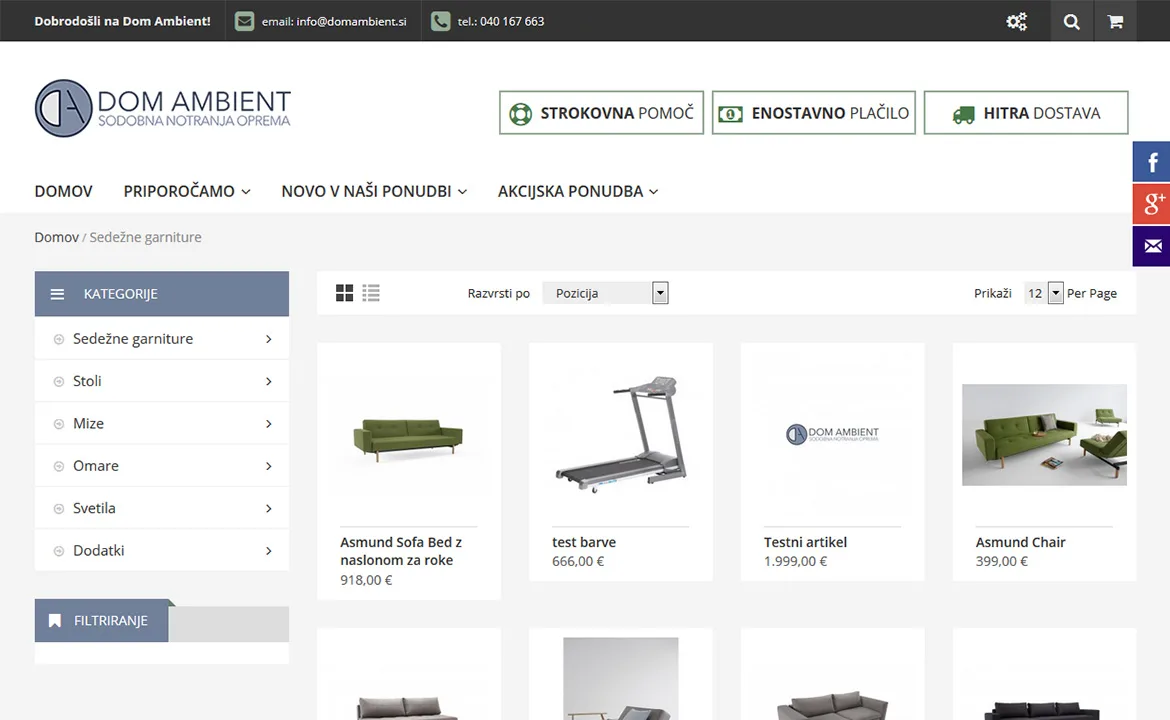This screenshot has width=1170, height=720.
Task: Click the green phone icon in top bar
Action: pyautogui.click(x=440, y=21)
